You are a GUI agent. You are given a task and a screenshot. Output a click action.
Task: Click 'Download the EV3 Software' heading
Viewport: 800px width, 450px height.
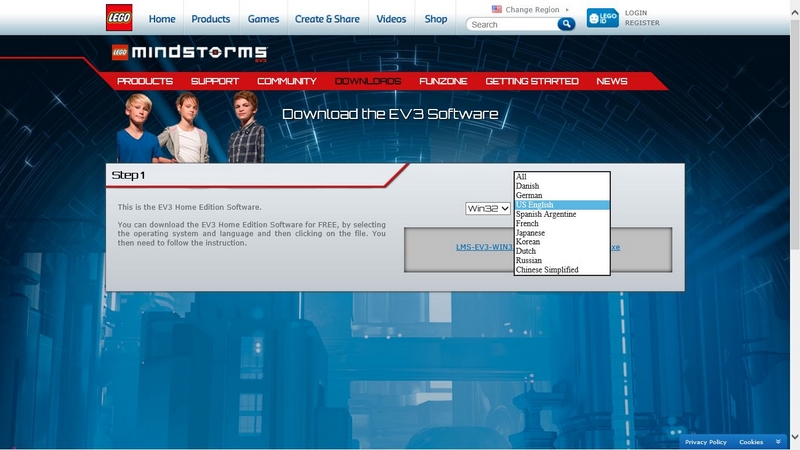[390, 114]
